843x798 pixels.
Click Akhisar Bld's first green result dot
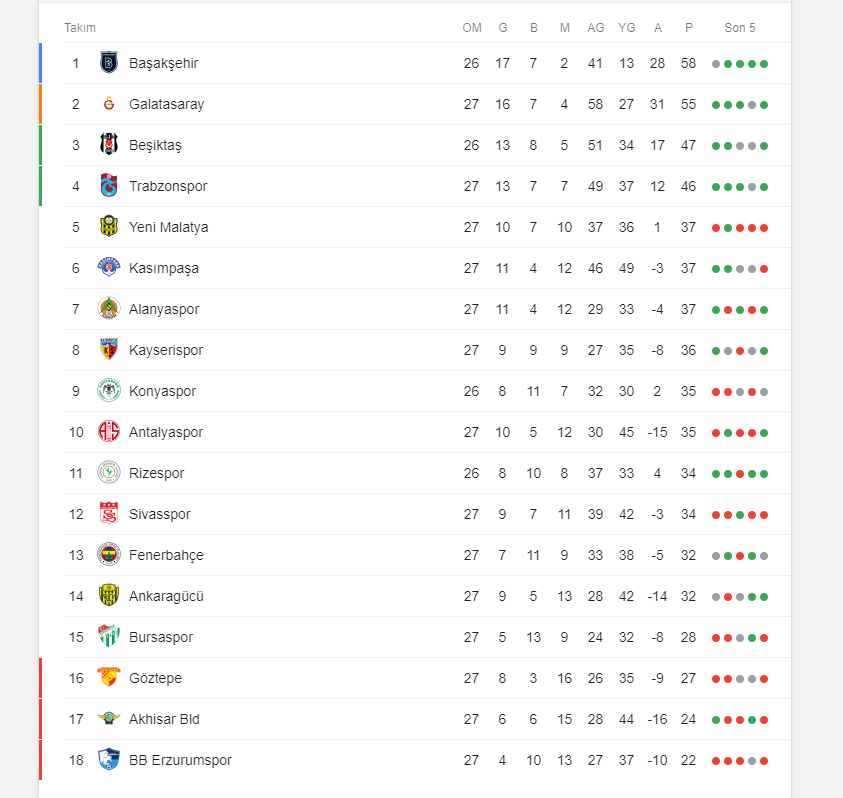coord(716,720)
